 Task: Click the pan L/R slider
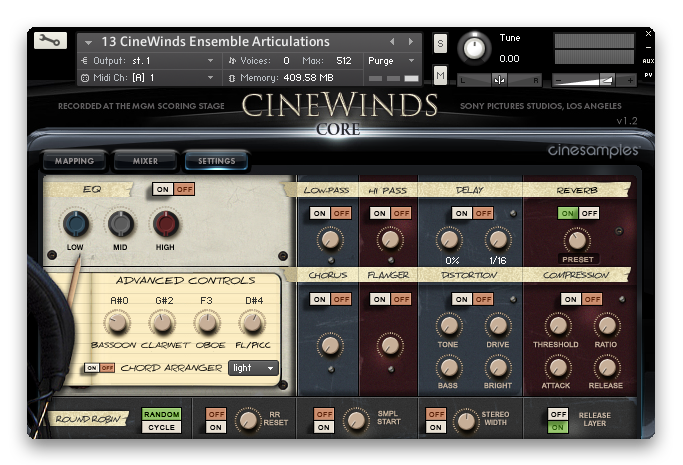pyautogui.click(x=499, y=80)
